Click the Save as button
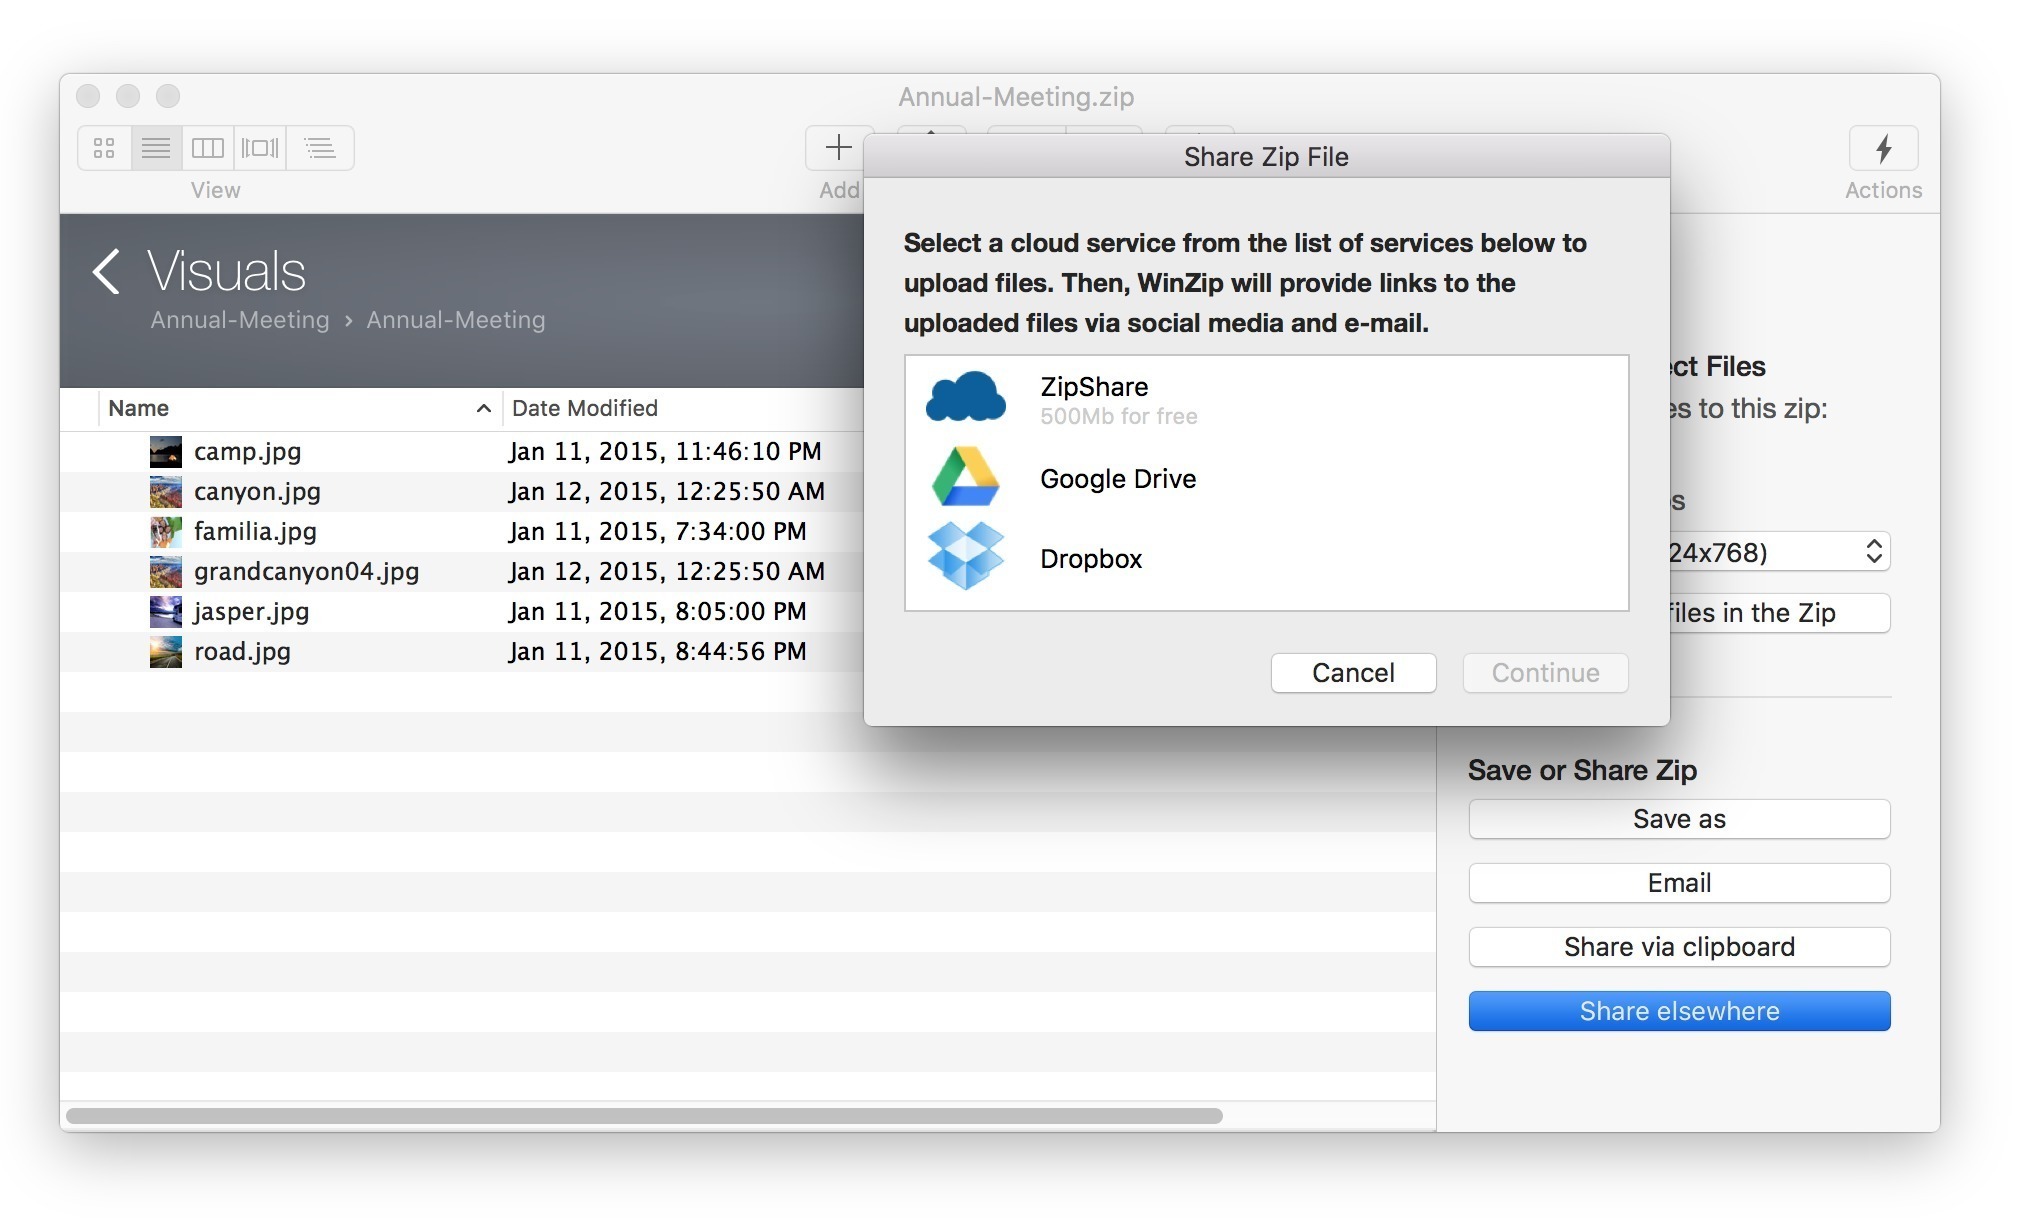Viewport: 2024px width, 1224px height. [x=1678, y=818]
